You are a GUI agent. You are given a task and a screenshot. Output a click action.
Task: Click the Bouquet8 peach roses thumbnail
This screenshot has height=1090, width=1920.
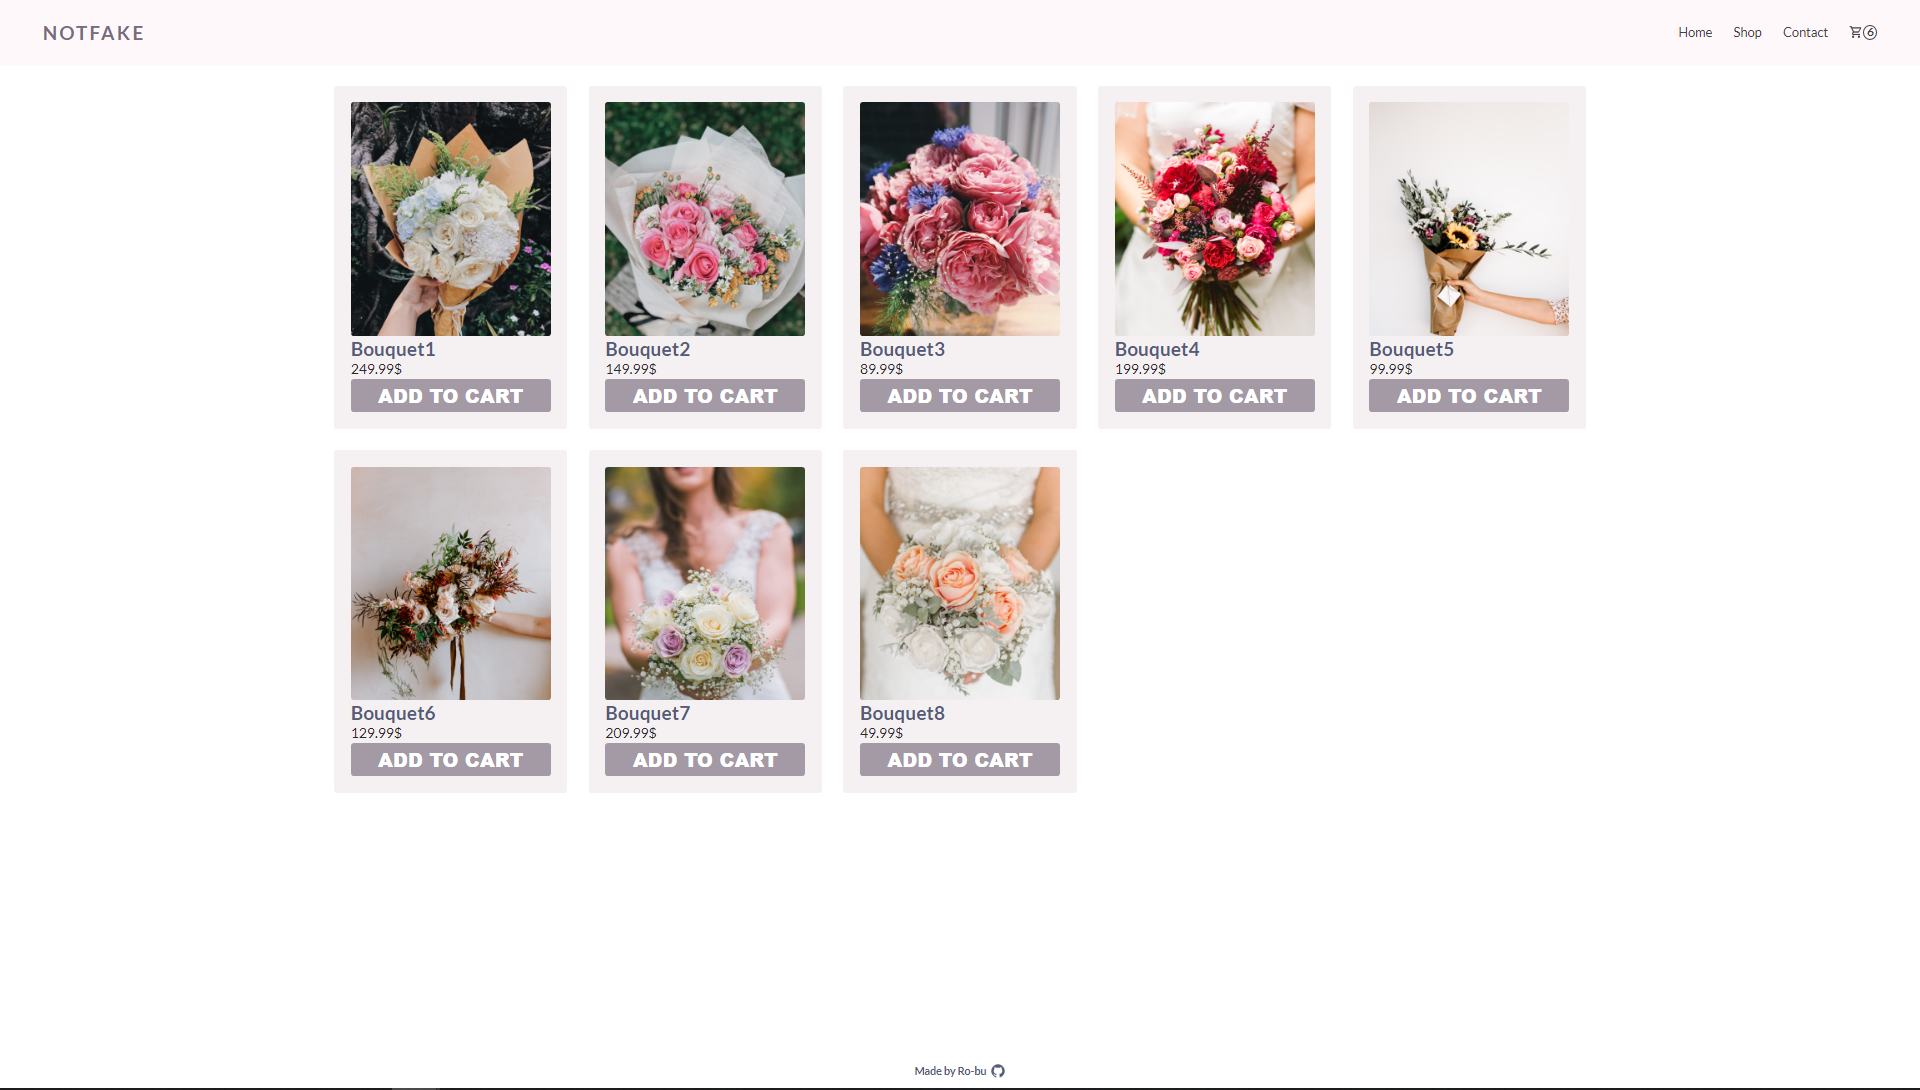pos(959,583)
